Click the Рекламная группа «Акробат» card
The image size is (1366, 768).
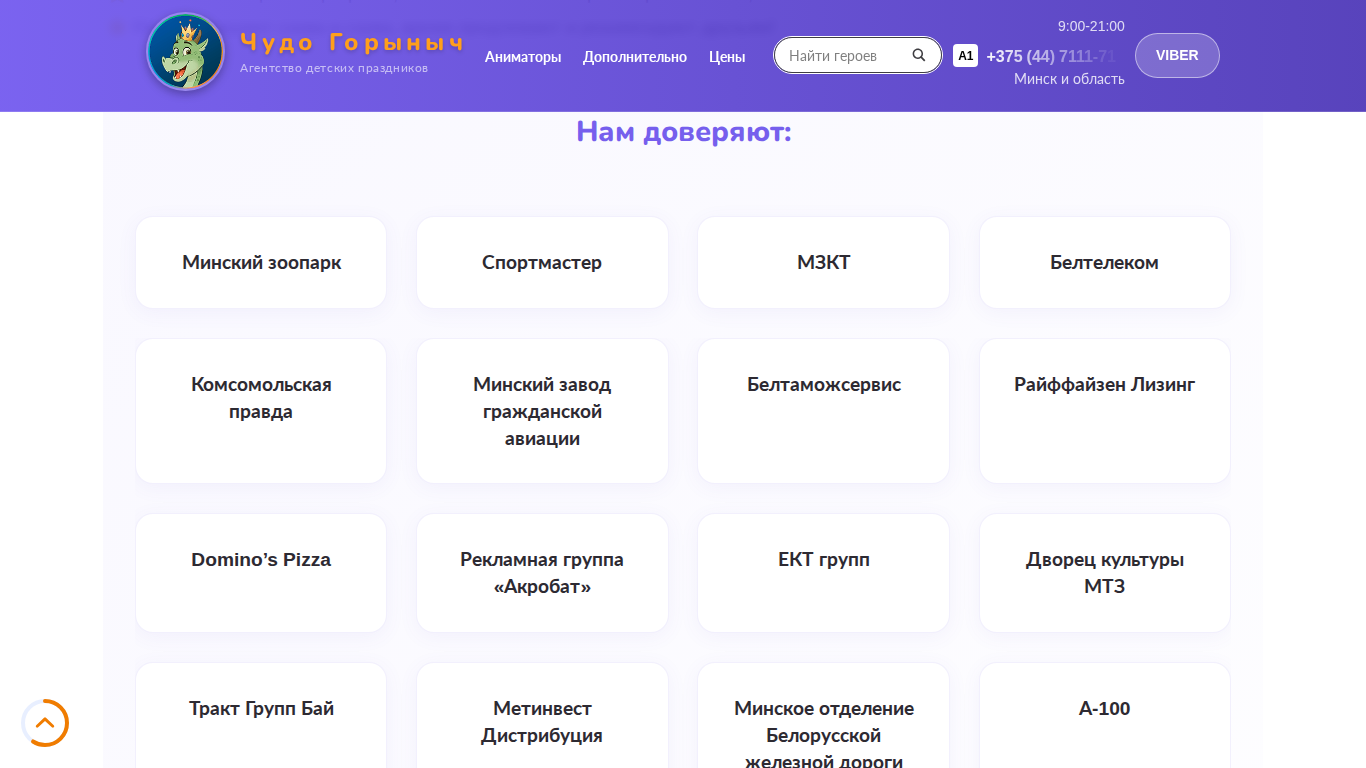(x=542, y=573)
